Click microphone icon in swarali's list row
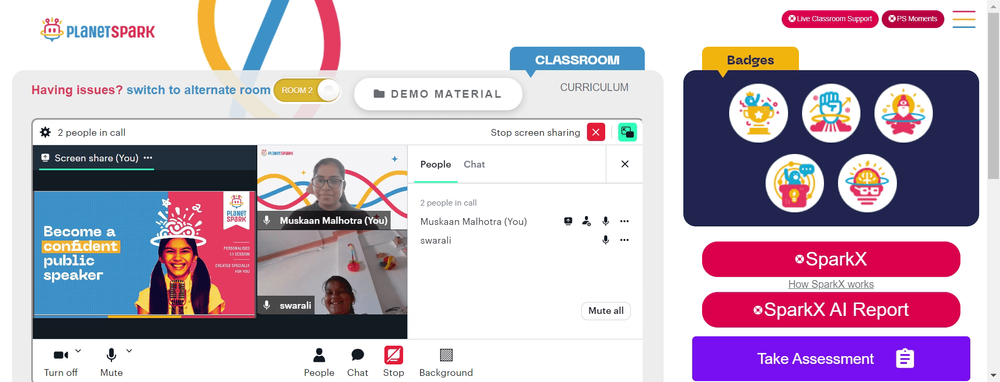1000x382 pixels. [x=605, y=240]
